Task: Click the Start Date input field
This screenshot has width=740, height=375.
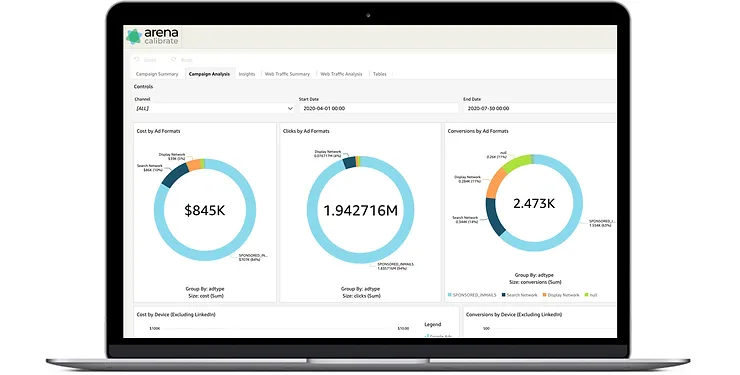Action: click(x=378, y=108)
